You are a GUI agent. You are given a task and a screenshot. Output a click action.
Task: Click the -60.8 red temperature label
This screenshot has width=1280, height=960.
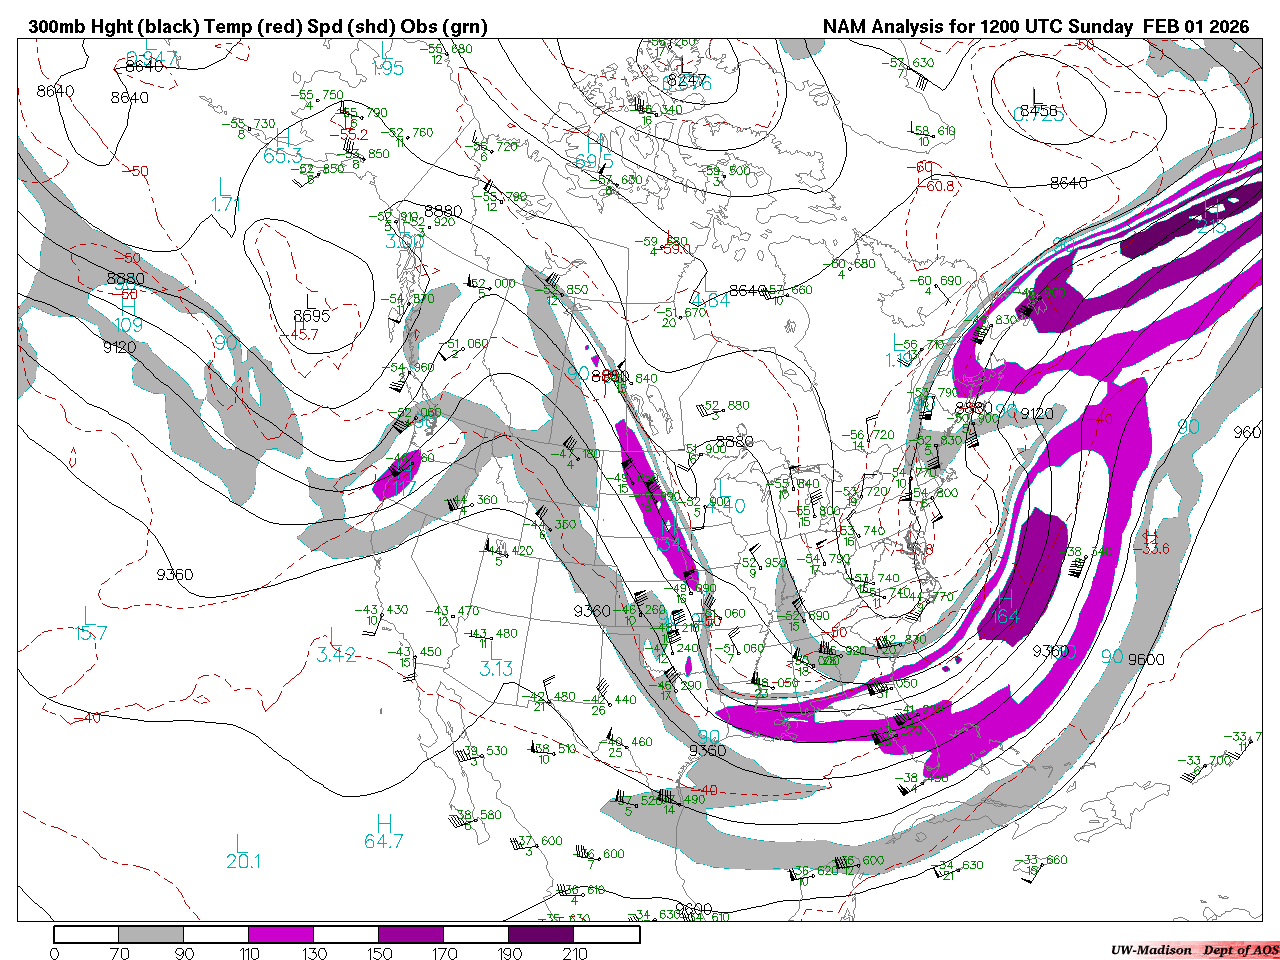click(939, 186)
